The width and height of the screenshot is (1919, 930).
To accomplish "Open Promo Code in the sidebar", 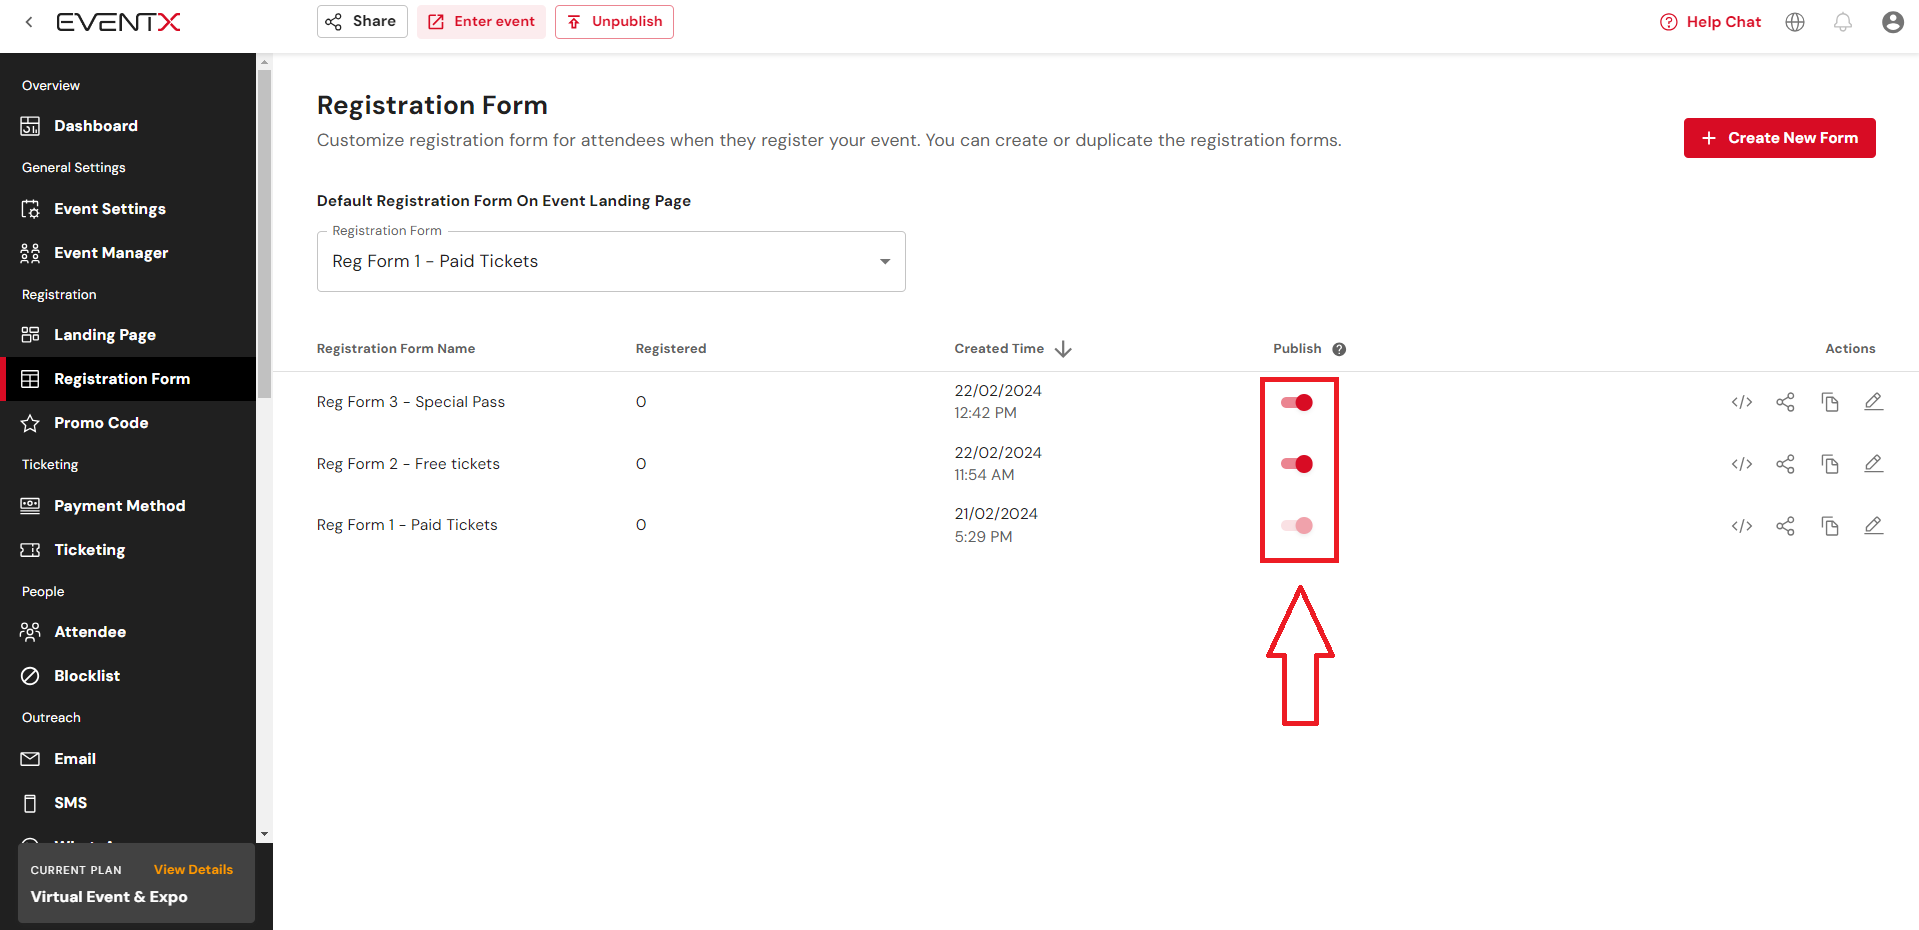I will 128,423.
